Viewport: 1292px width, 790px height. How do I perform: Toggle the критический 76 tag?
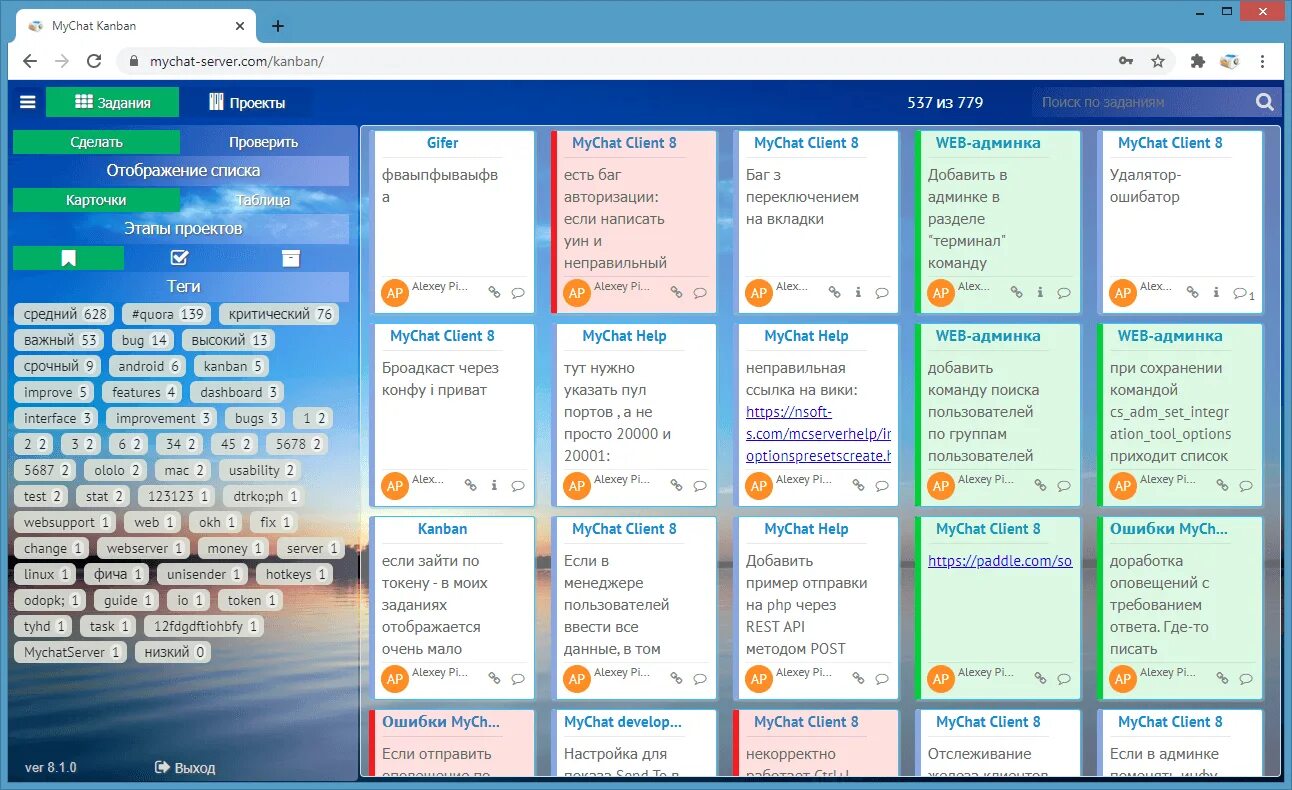[x=279, y=314]
